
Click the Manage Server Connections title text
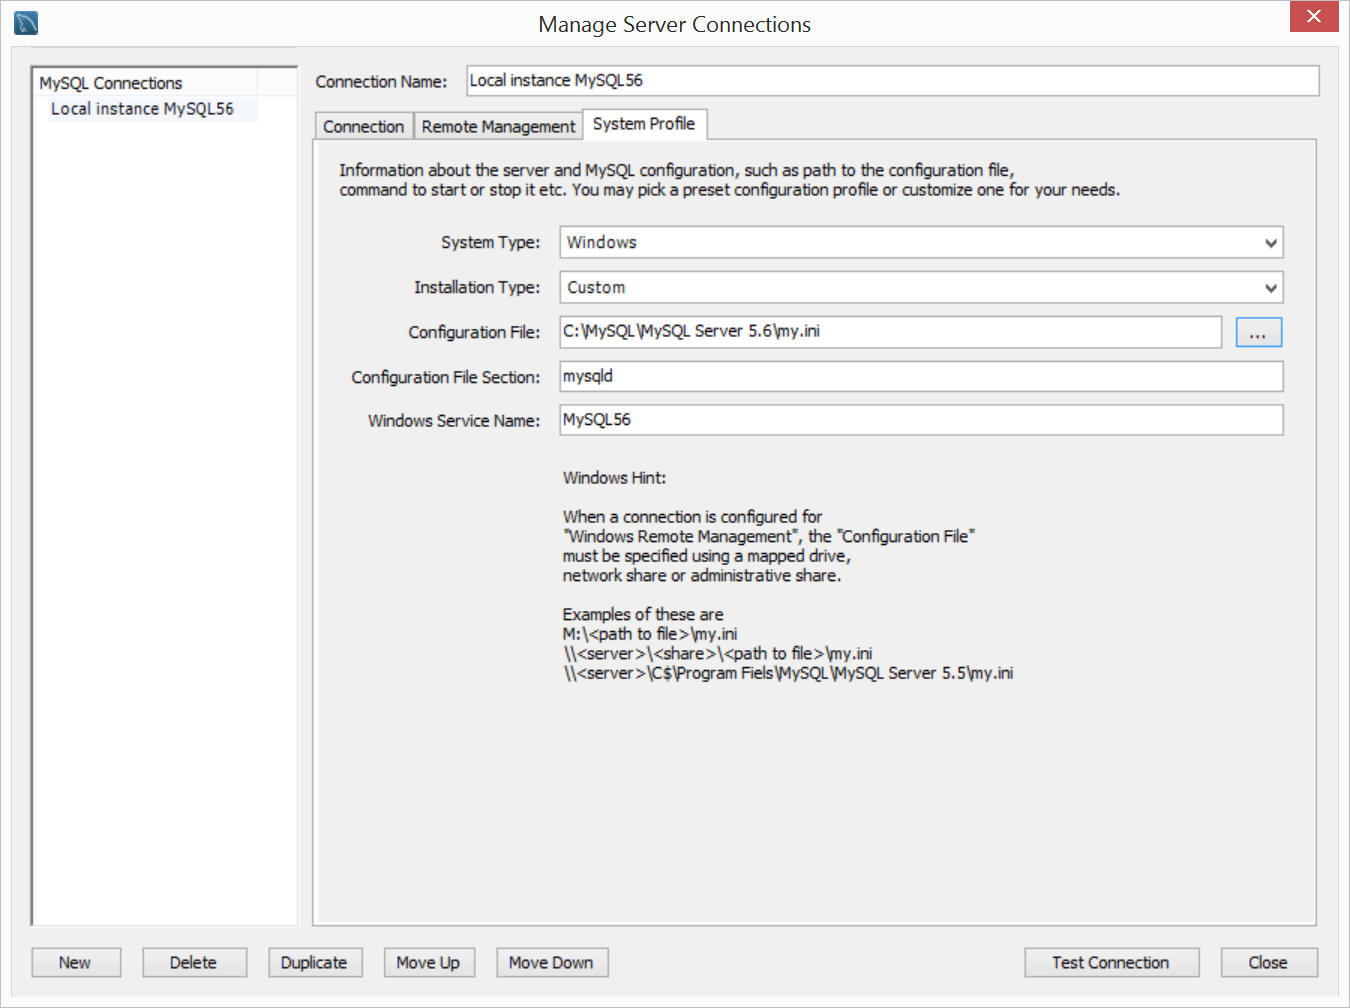(x=675, y=25)
